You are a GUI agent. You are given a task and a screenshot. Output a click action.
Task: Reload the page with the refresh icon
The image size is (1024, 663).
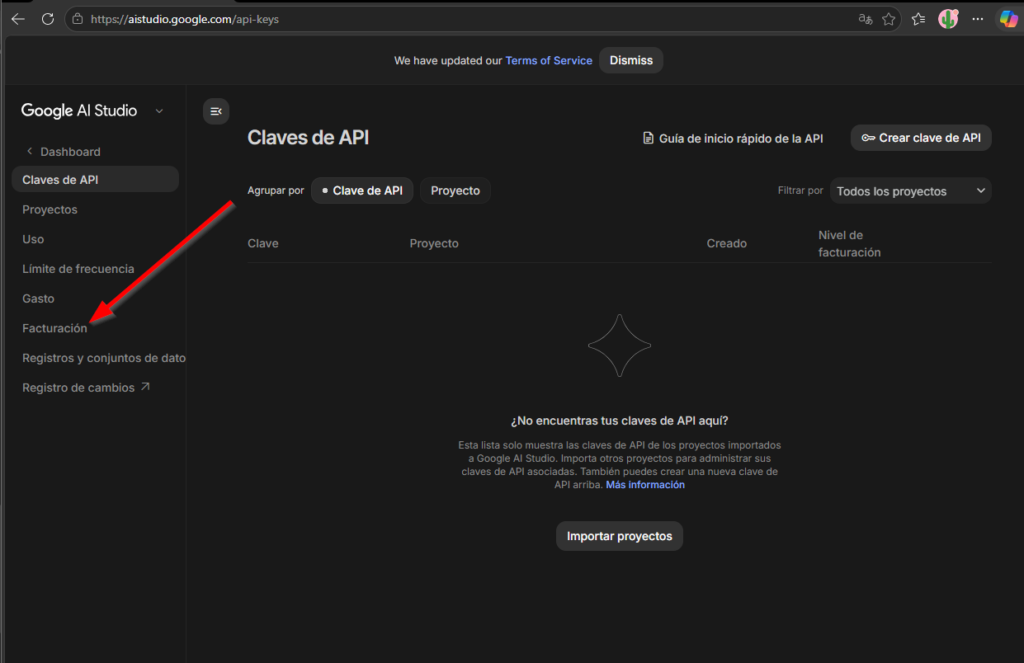pos(47,19)
